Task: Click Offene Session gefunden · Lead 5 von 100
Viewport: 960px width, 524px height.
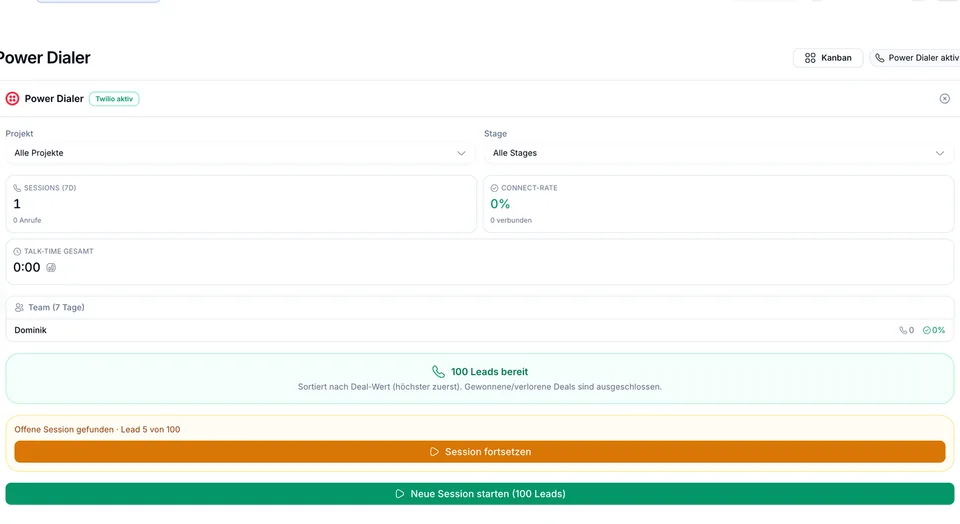Action: coord(97,429)
